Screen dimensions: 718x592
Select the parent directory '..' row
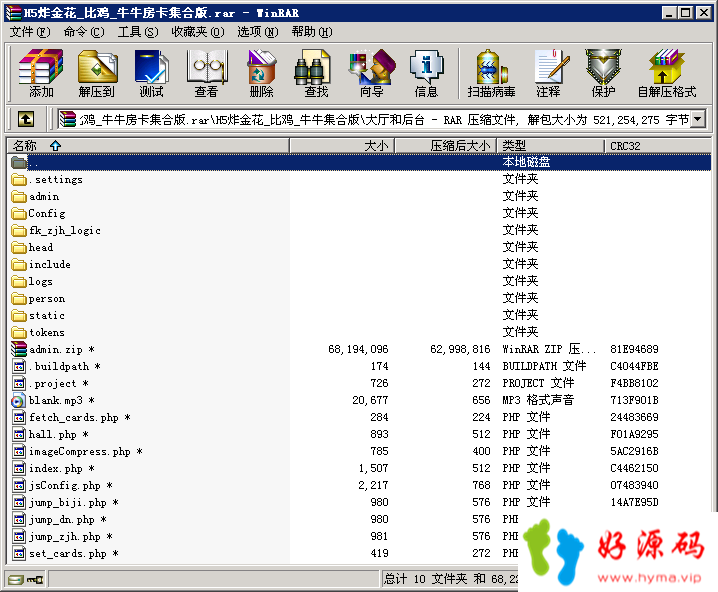[x=360, y=162]
